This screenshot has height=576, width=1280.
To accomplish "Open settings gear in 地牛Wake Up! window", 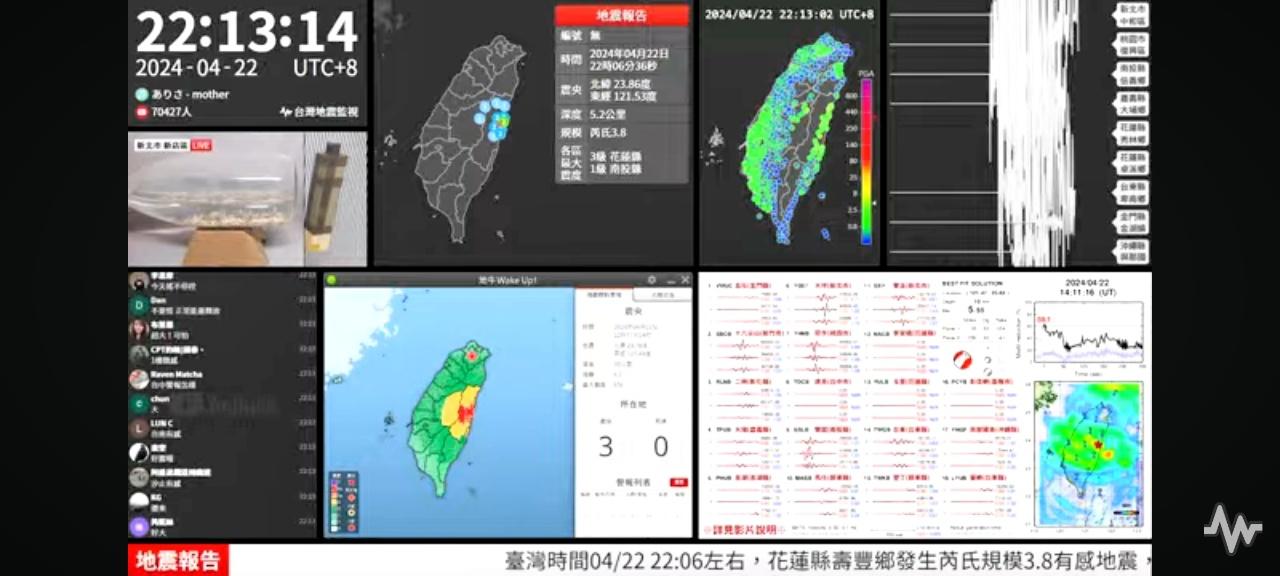I will [x=652, y=280].
